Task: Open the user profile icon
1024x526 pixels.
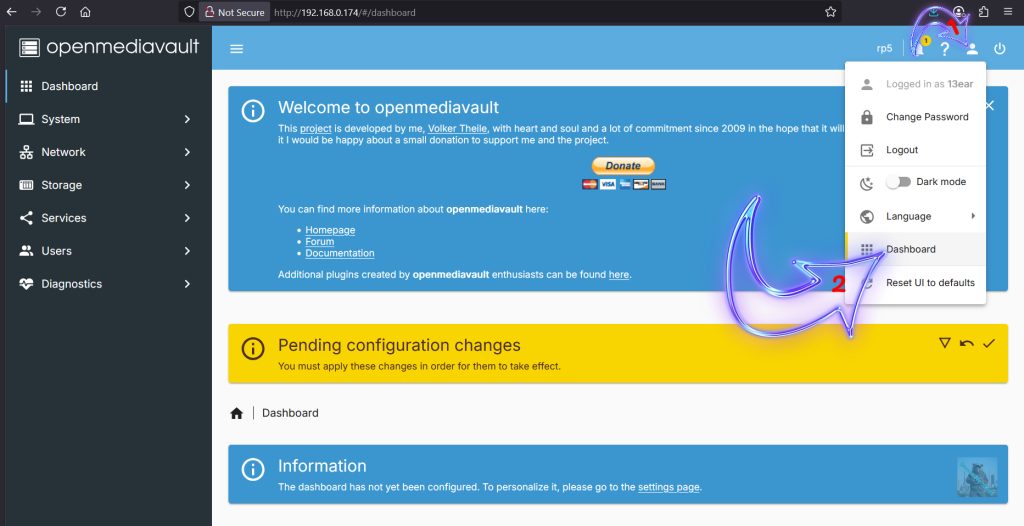Action: (x=971, y=49)
